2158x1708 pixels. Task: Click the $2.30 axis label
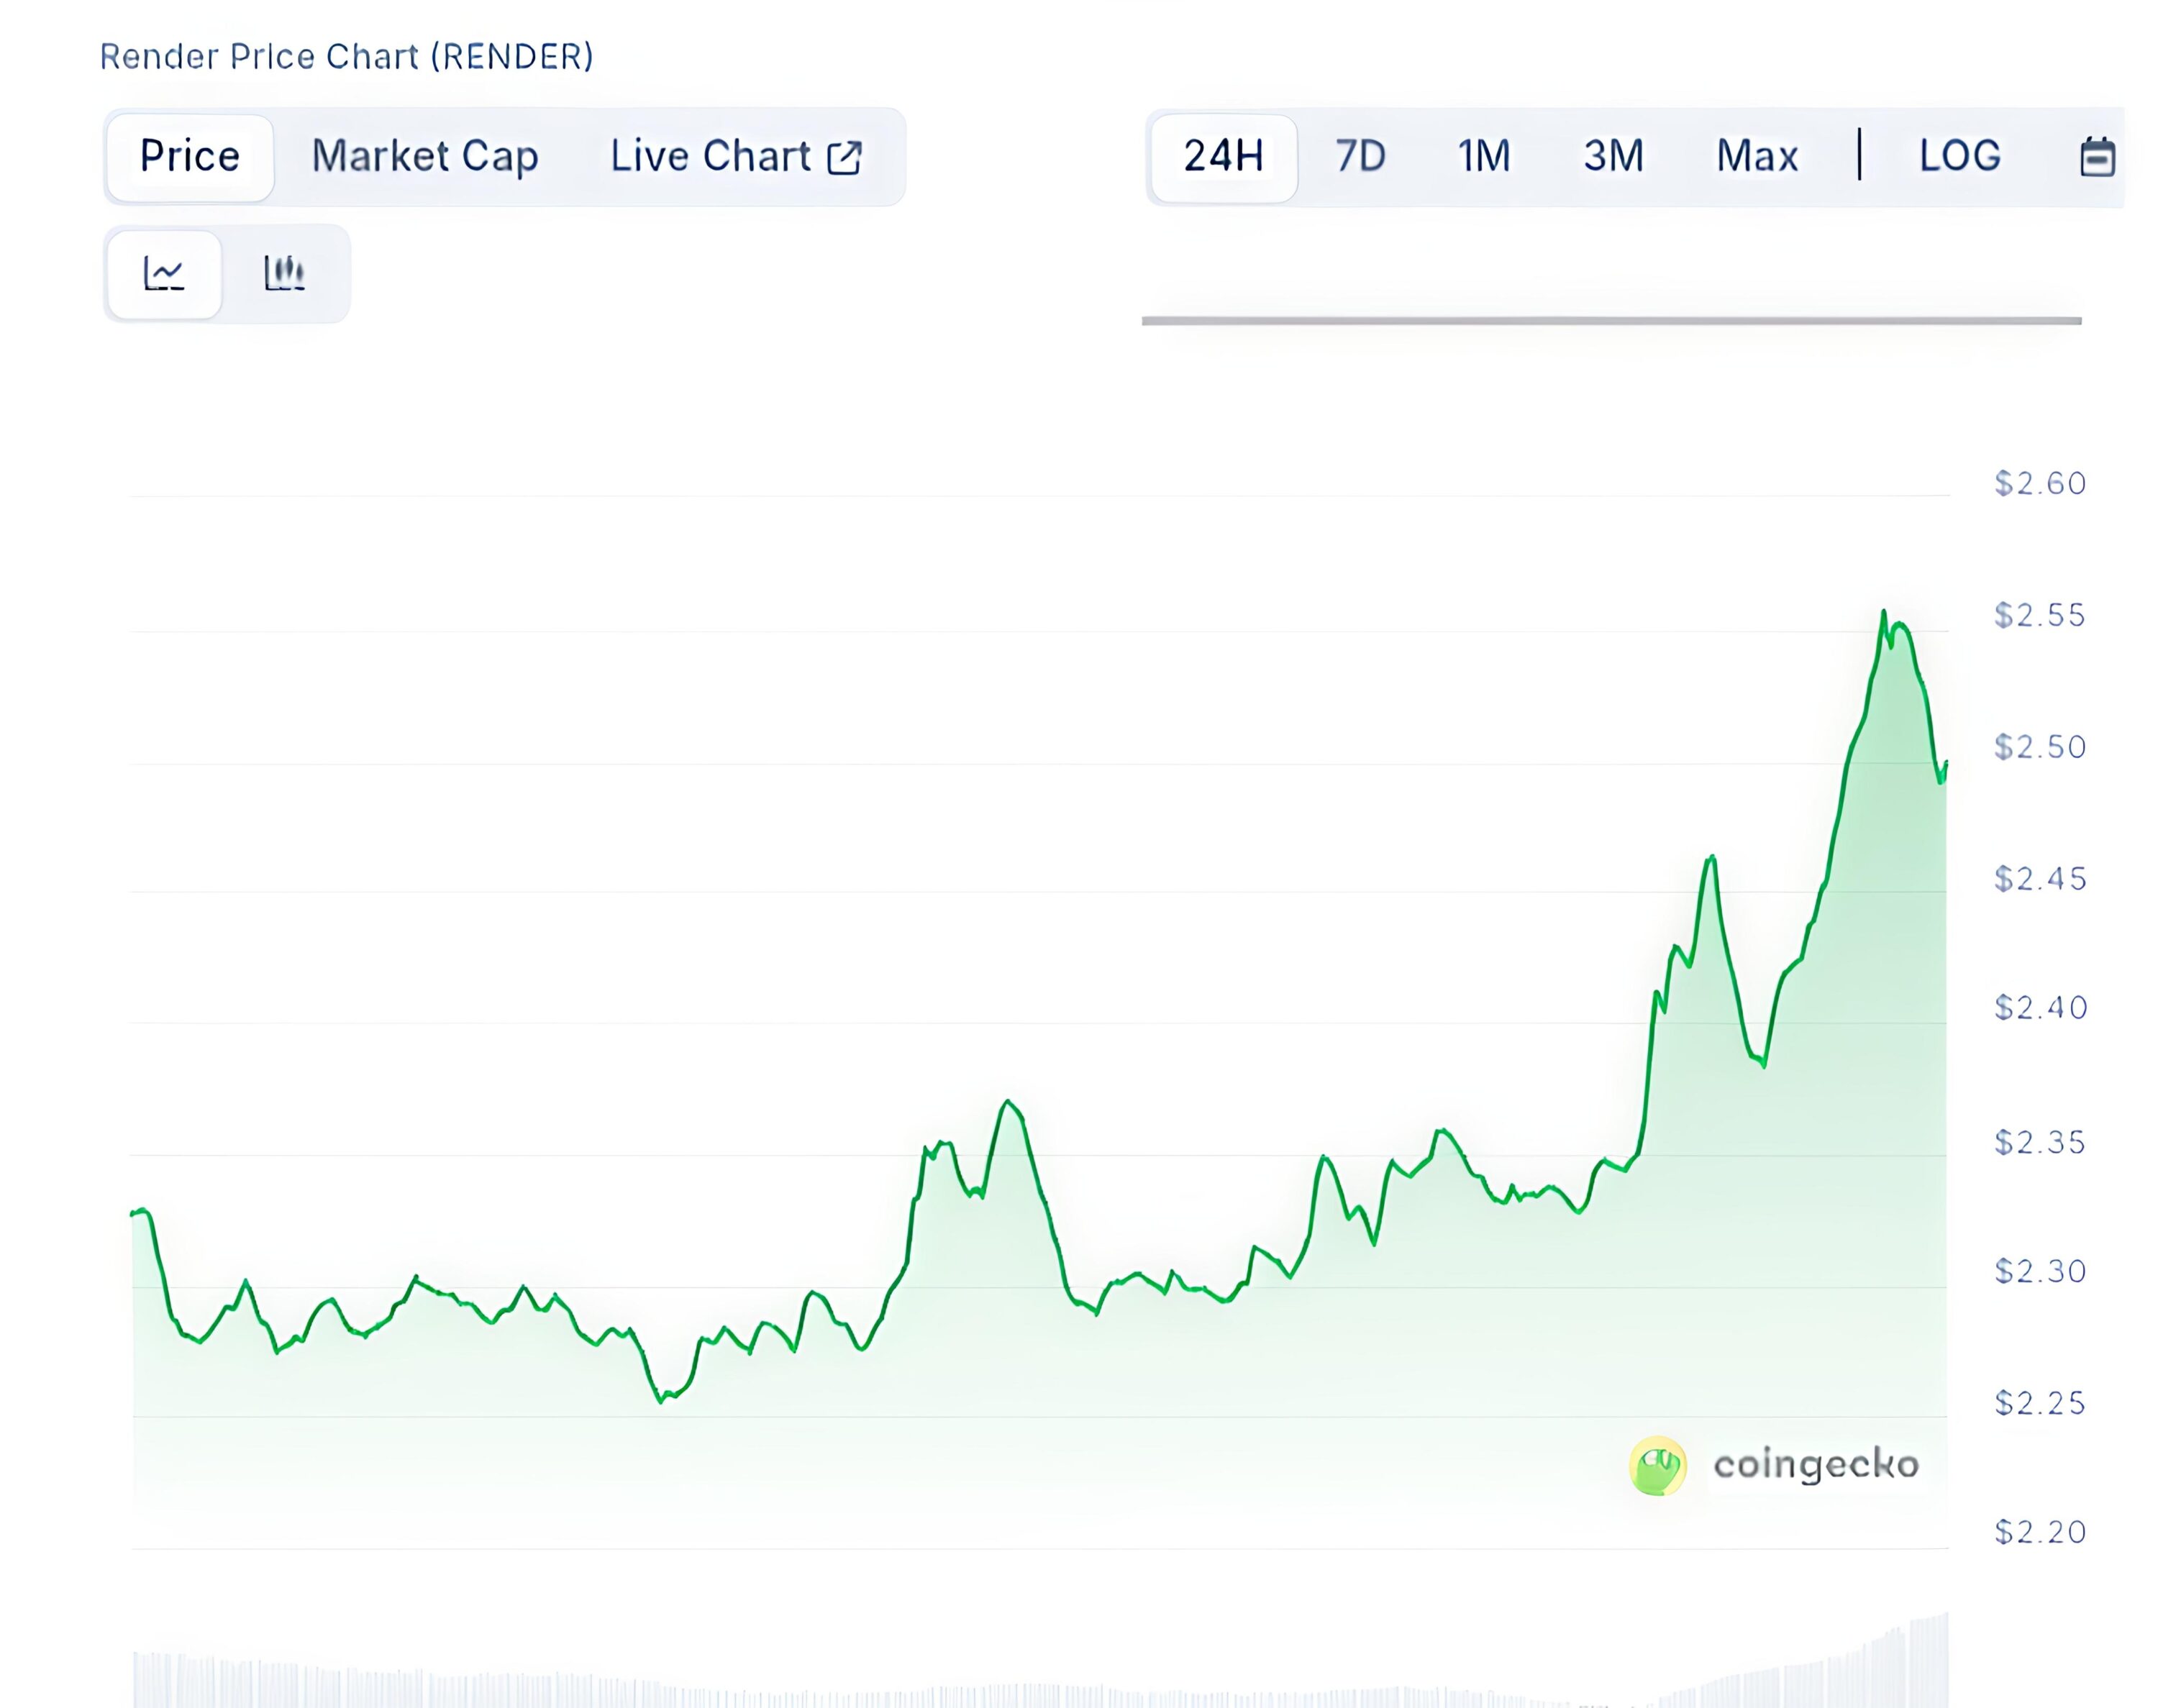point(2040,1271)
